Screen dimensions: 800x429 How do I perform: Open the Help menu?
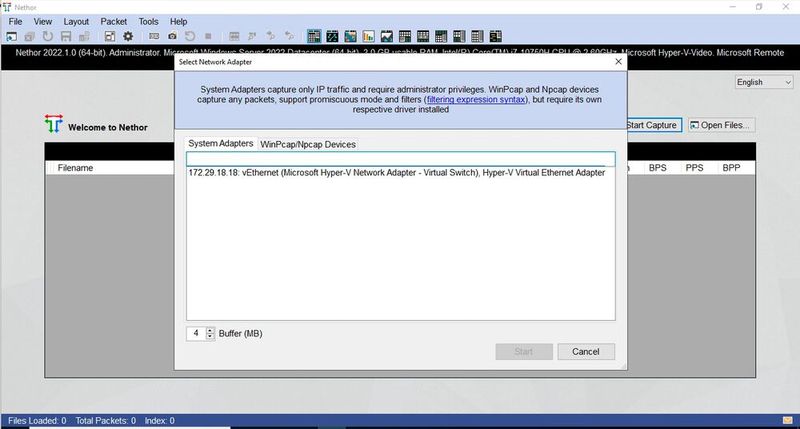coord(179,21)
